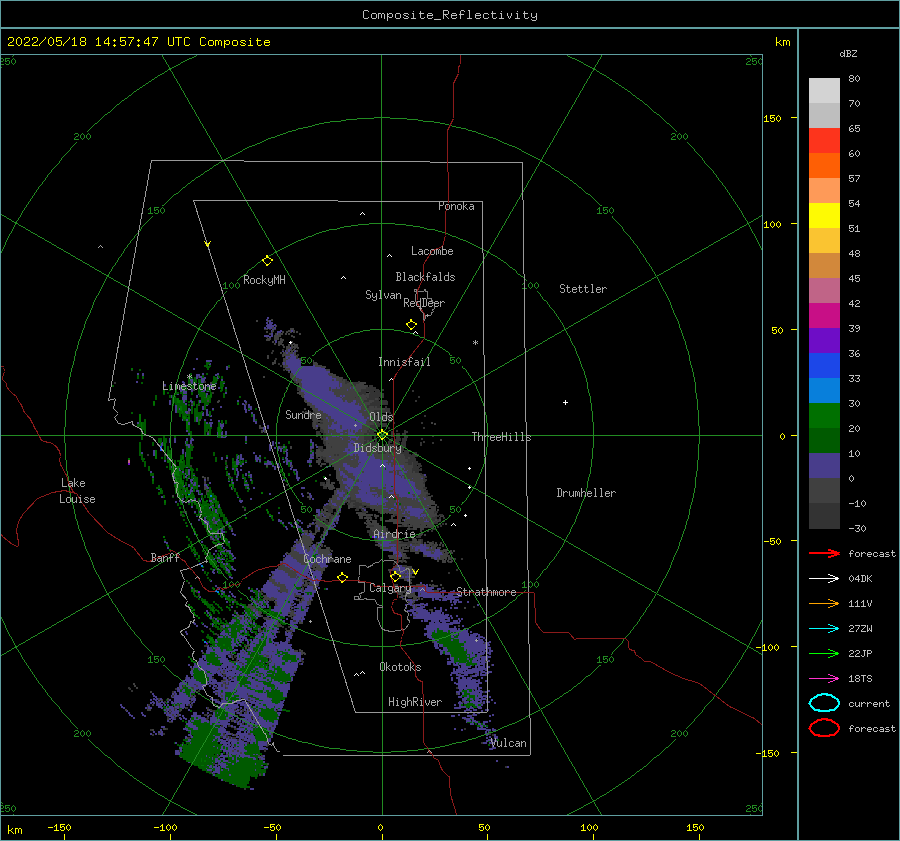Click the red forecast ellipse legend icon
This screenshot has width=900, height=841.
824,728
